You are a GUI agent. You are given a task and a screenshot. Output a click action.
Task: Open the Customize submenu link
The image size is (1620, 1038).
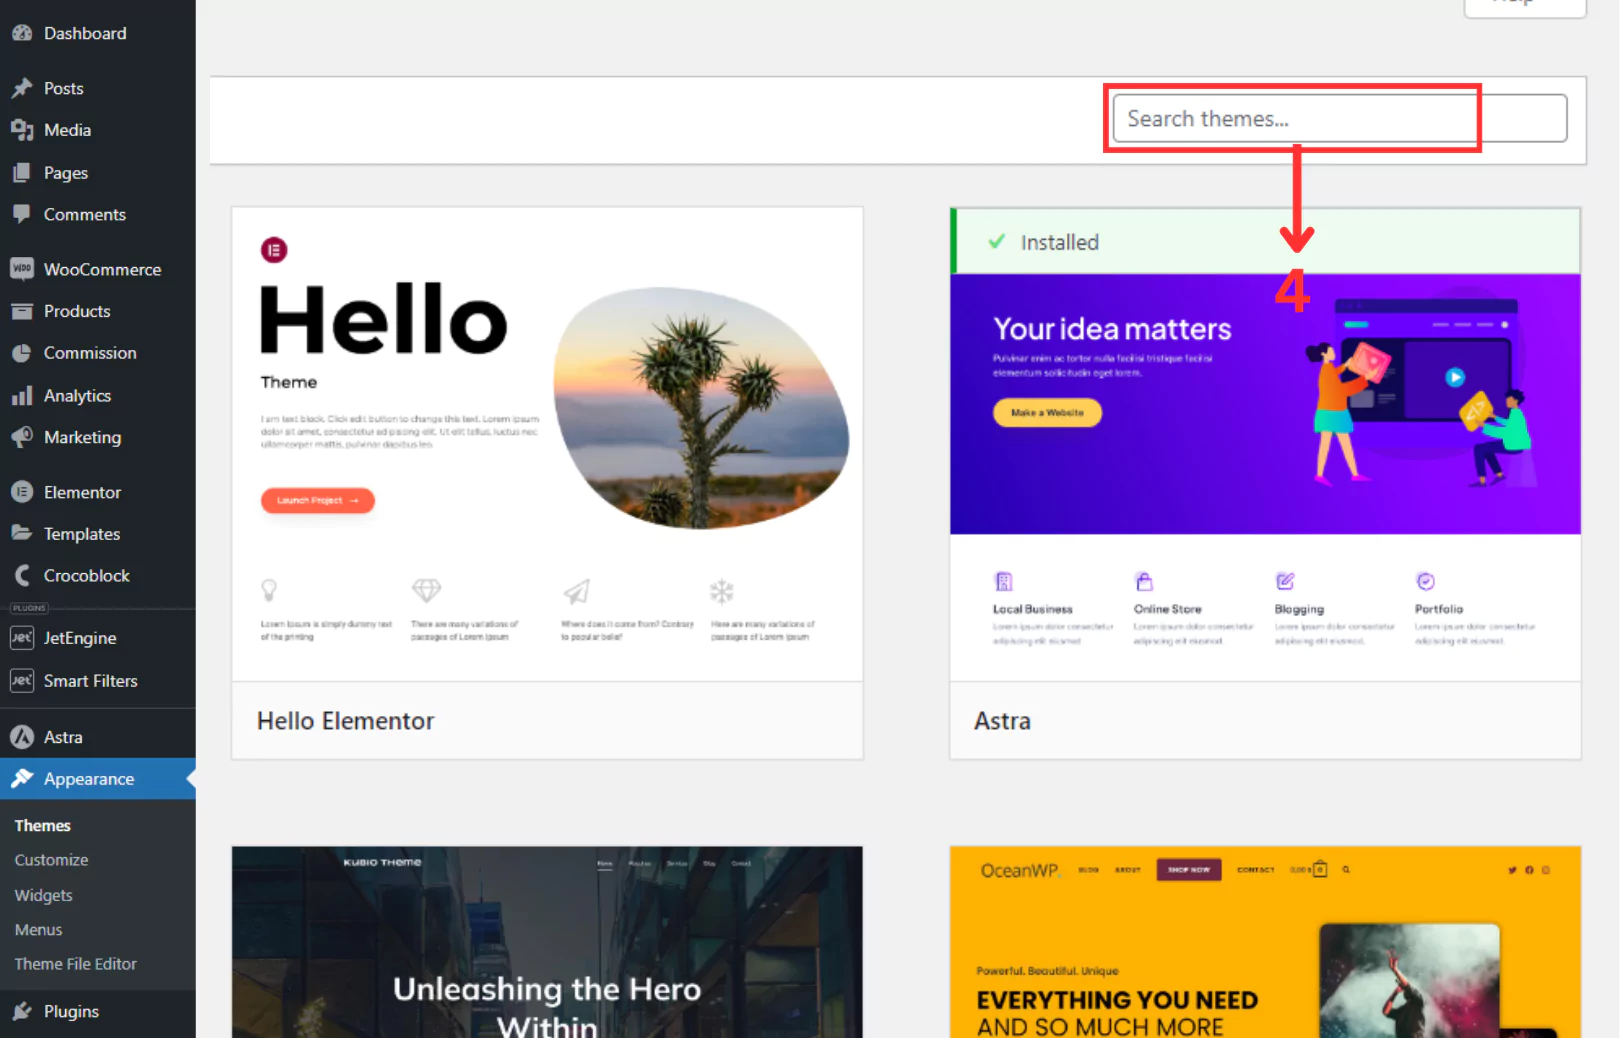tap(51, 860)
